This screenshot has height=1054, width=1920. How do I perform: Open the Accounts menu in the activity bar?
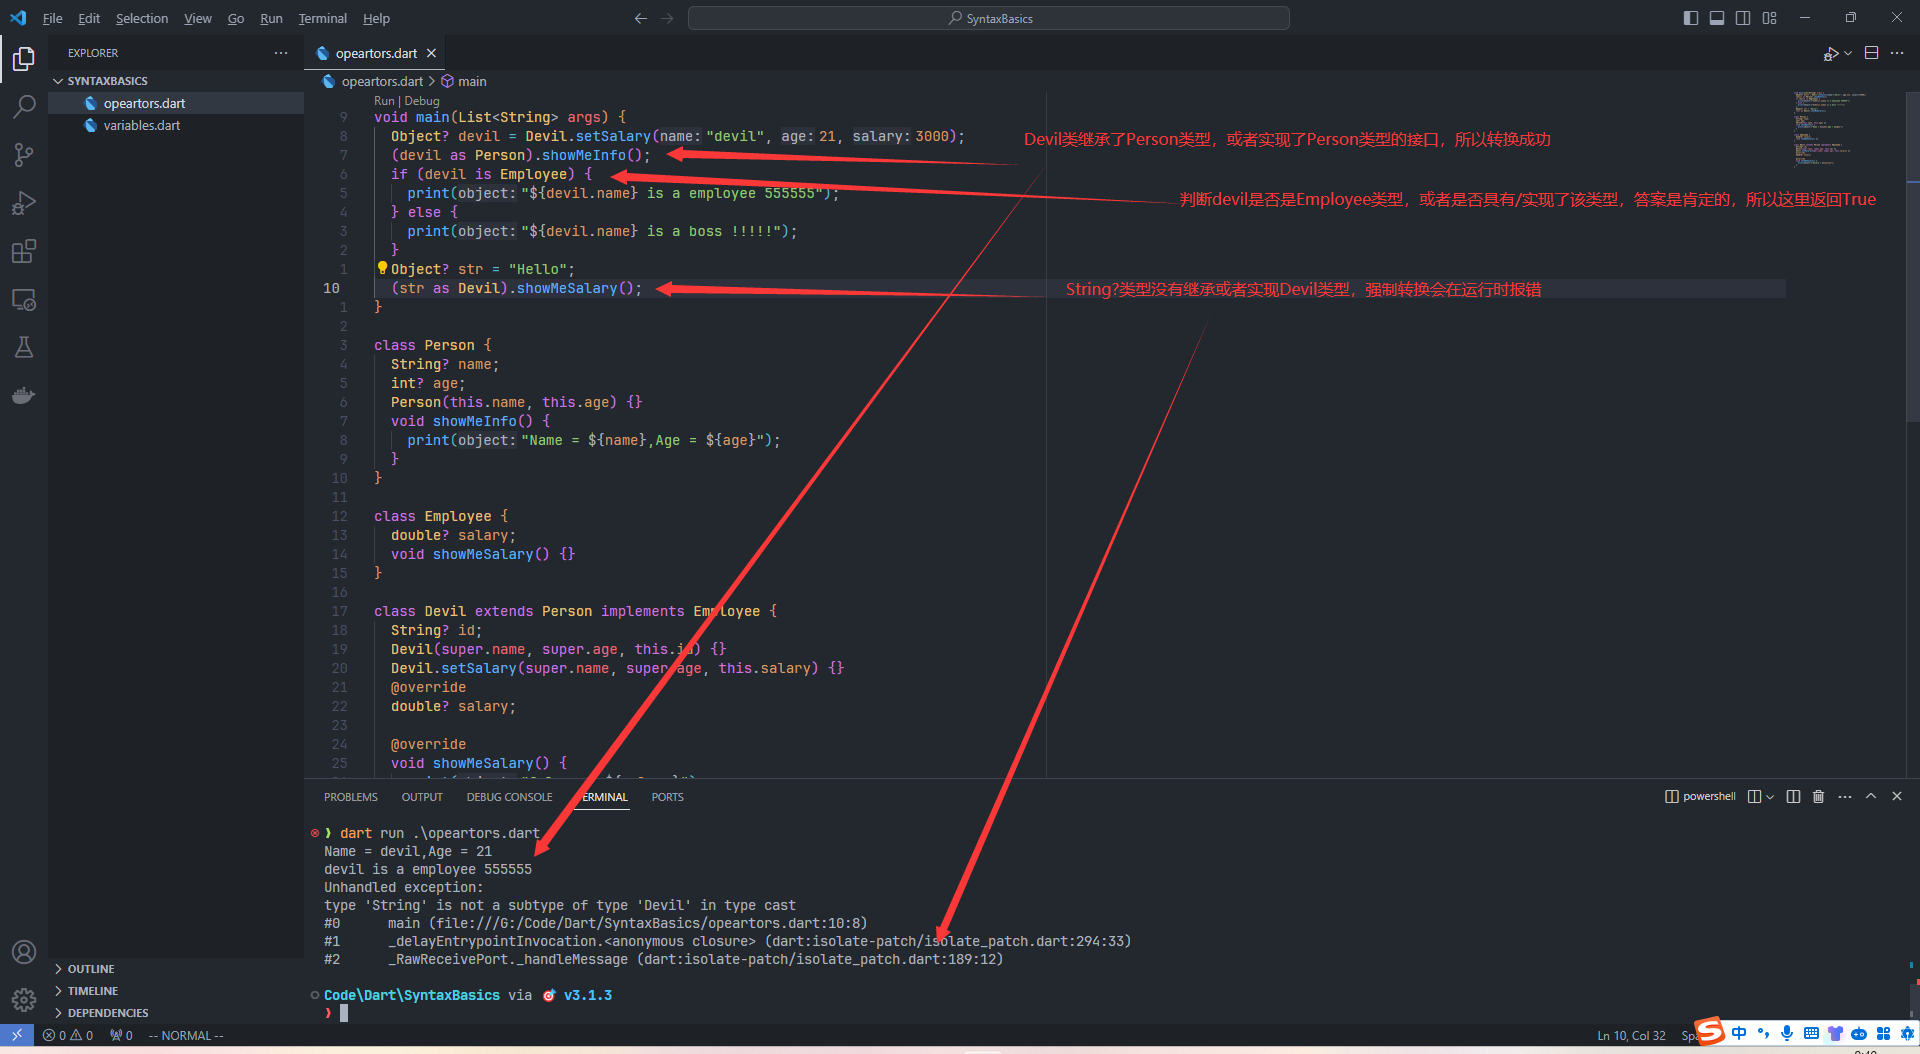pyautogui.click(x=24, y=952)
